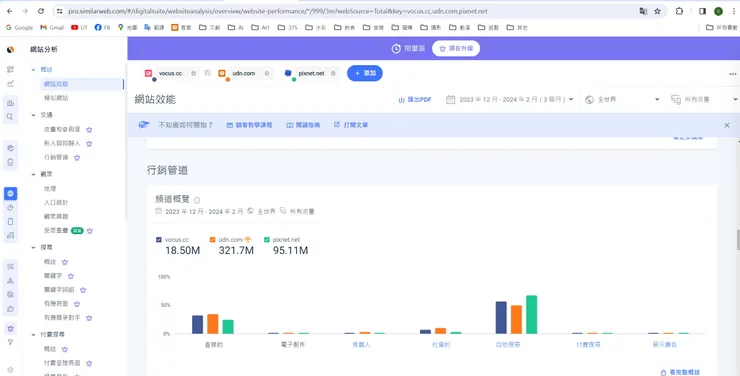The width and height of the screenshot is (740, 376).
Task: Open 地理 sidebar item
Action: 50,189
